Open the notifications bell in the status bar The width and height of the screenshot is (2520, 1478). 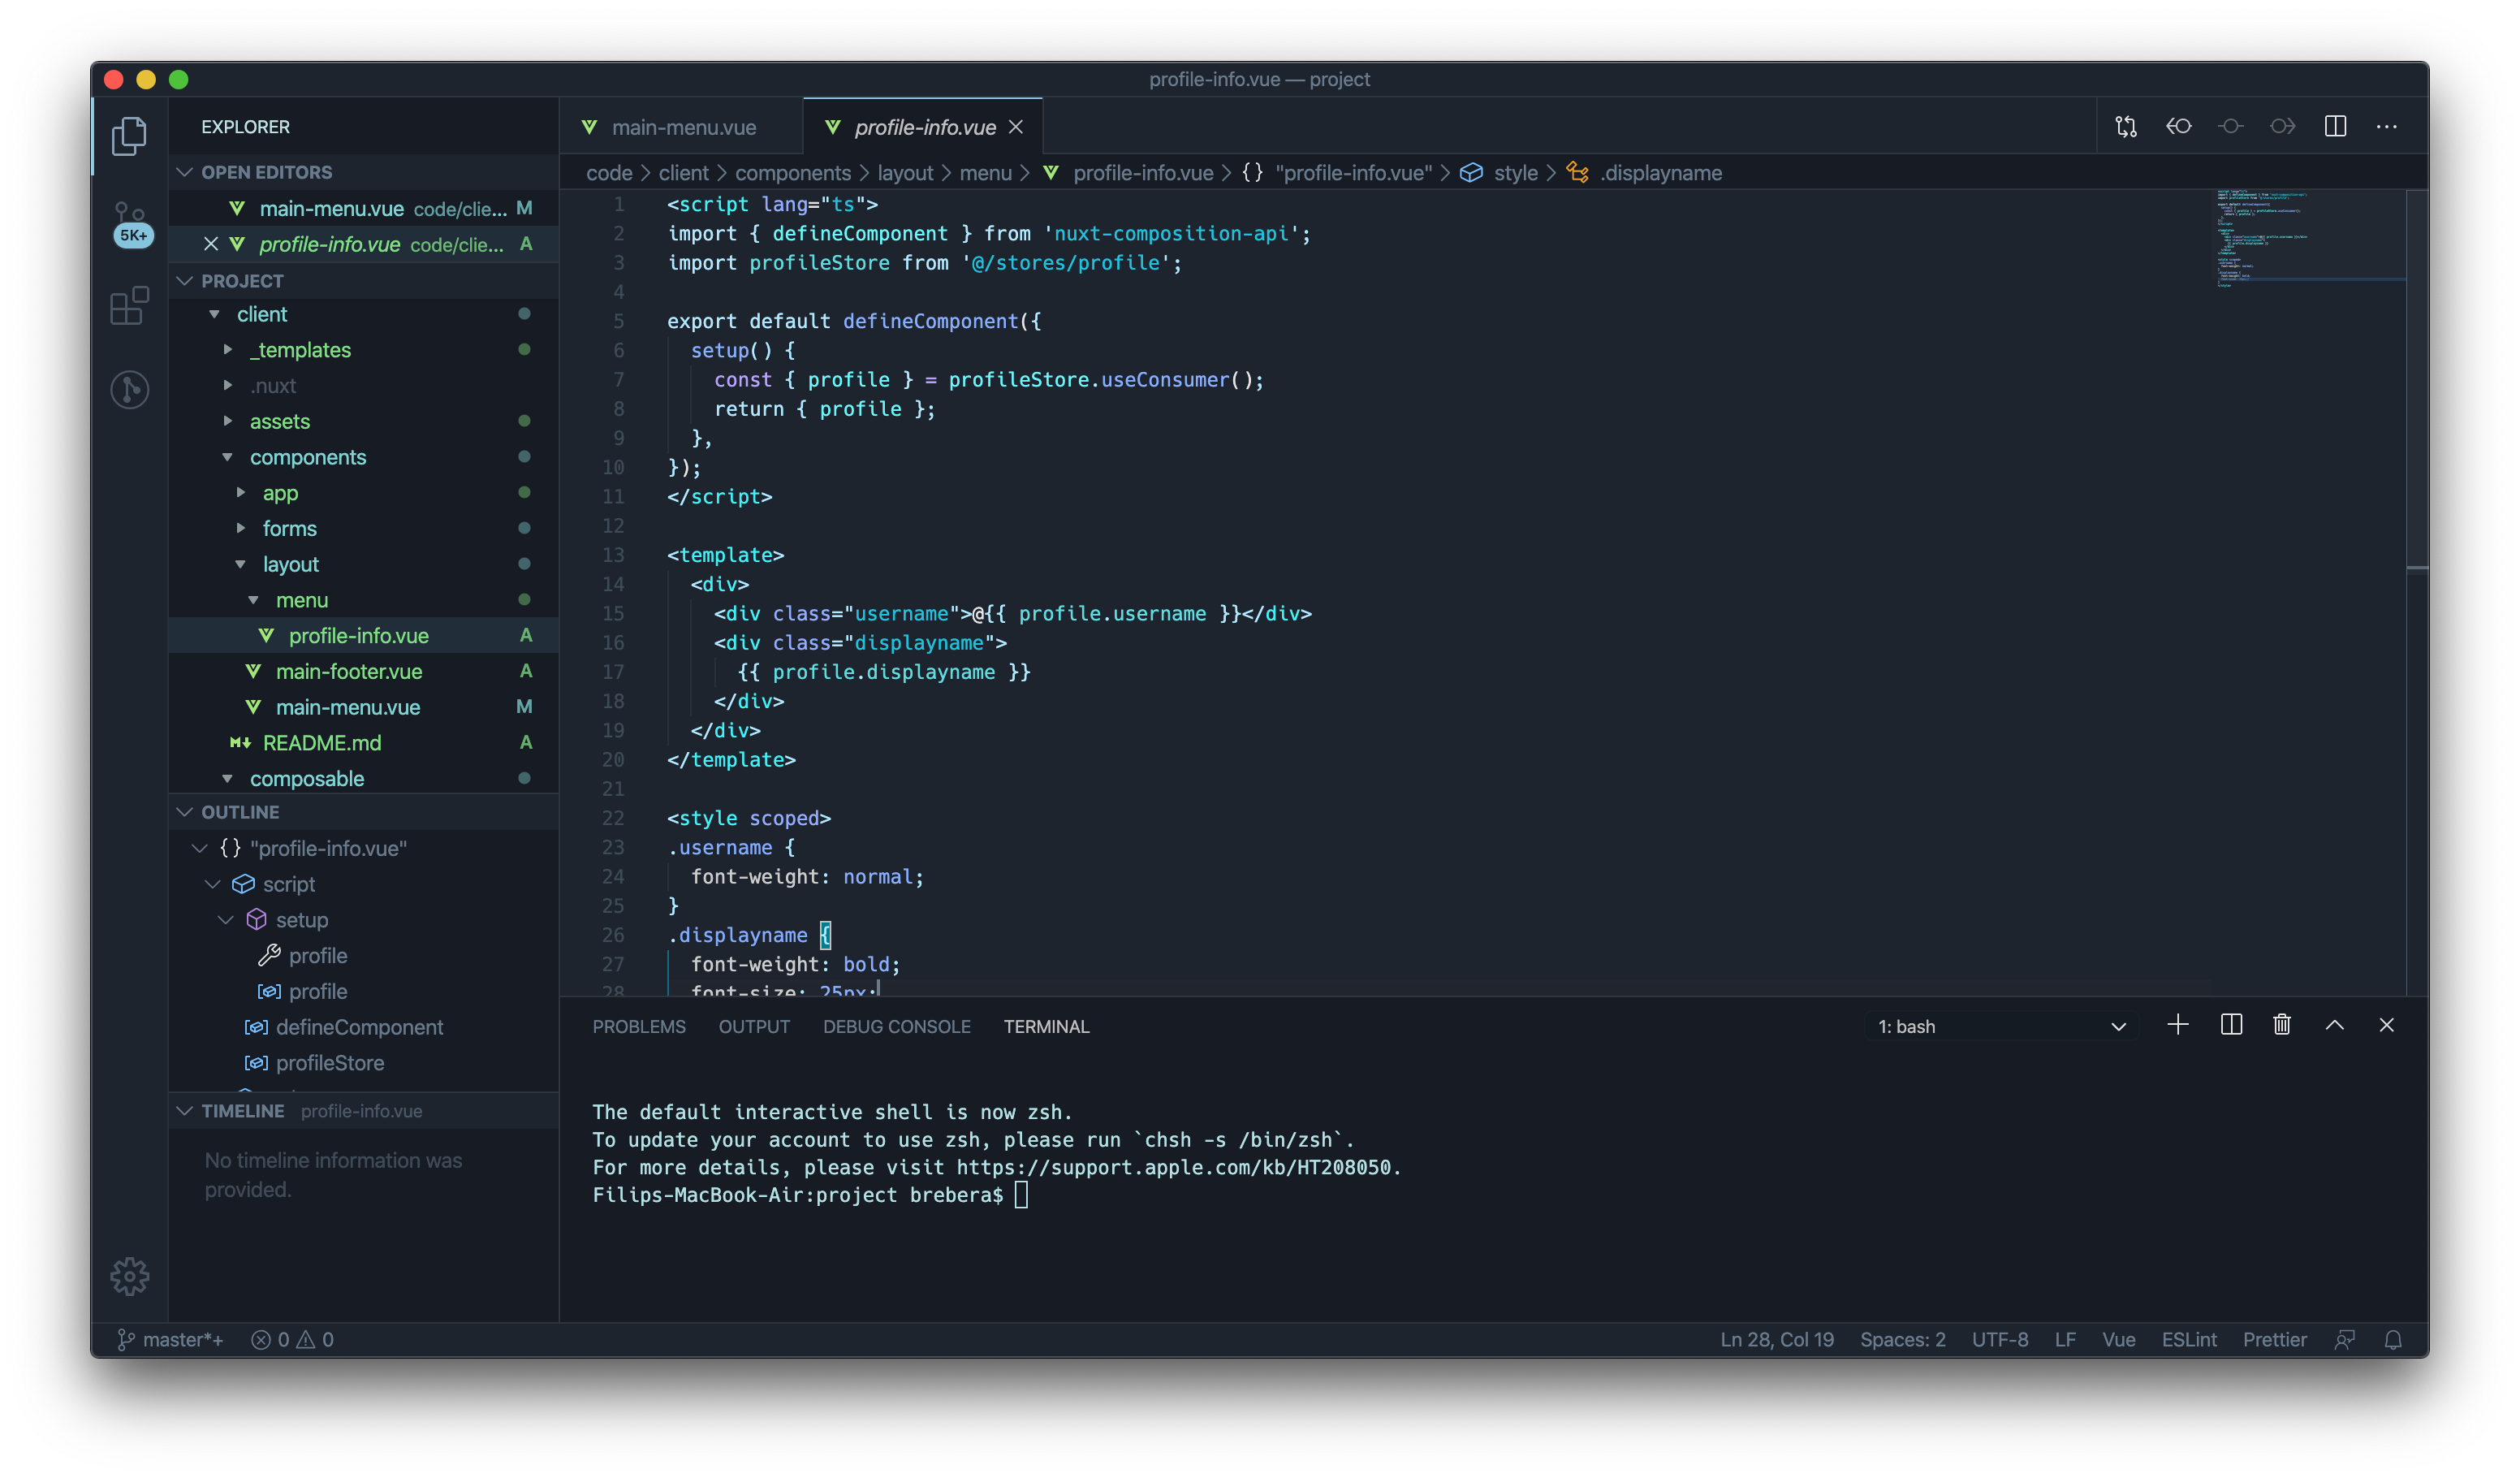click(x=2393, y=1340)
